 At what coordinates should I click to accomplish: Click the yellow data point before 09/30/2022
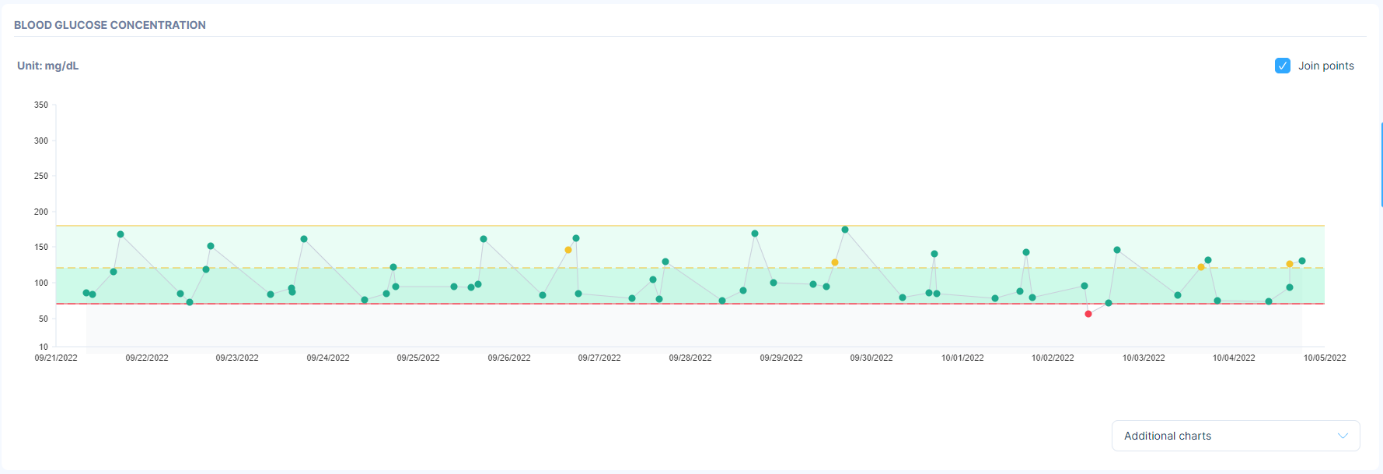point(834,262)
